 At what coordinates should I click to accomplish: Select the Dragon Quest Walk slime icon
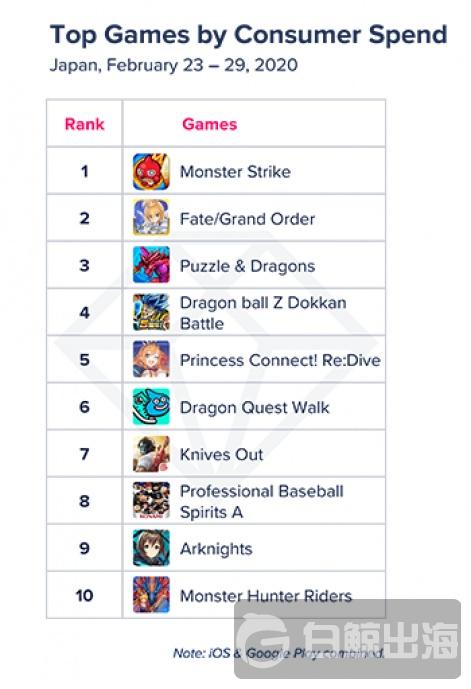pyautogui.click(x=151, y=407)
